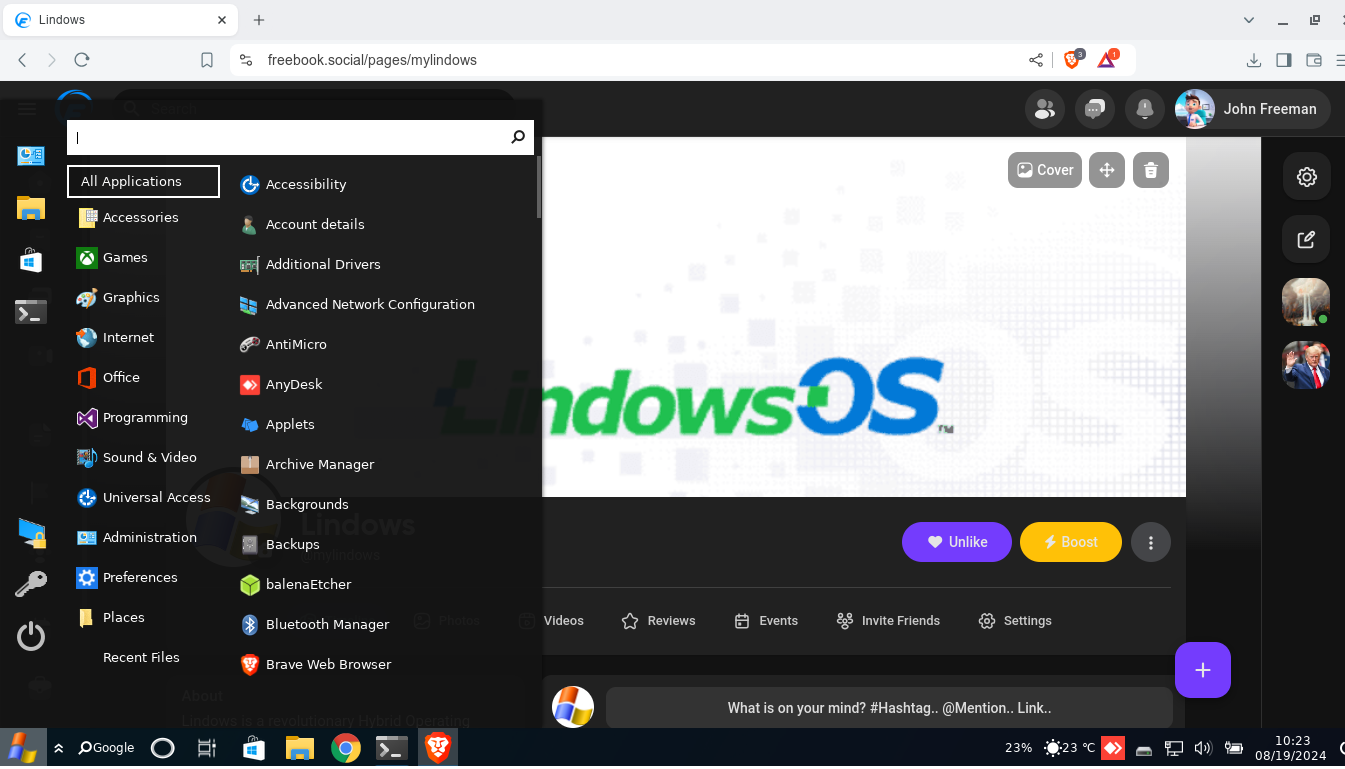Lock the screen from the menu sidebar

pos(31,532)
